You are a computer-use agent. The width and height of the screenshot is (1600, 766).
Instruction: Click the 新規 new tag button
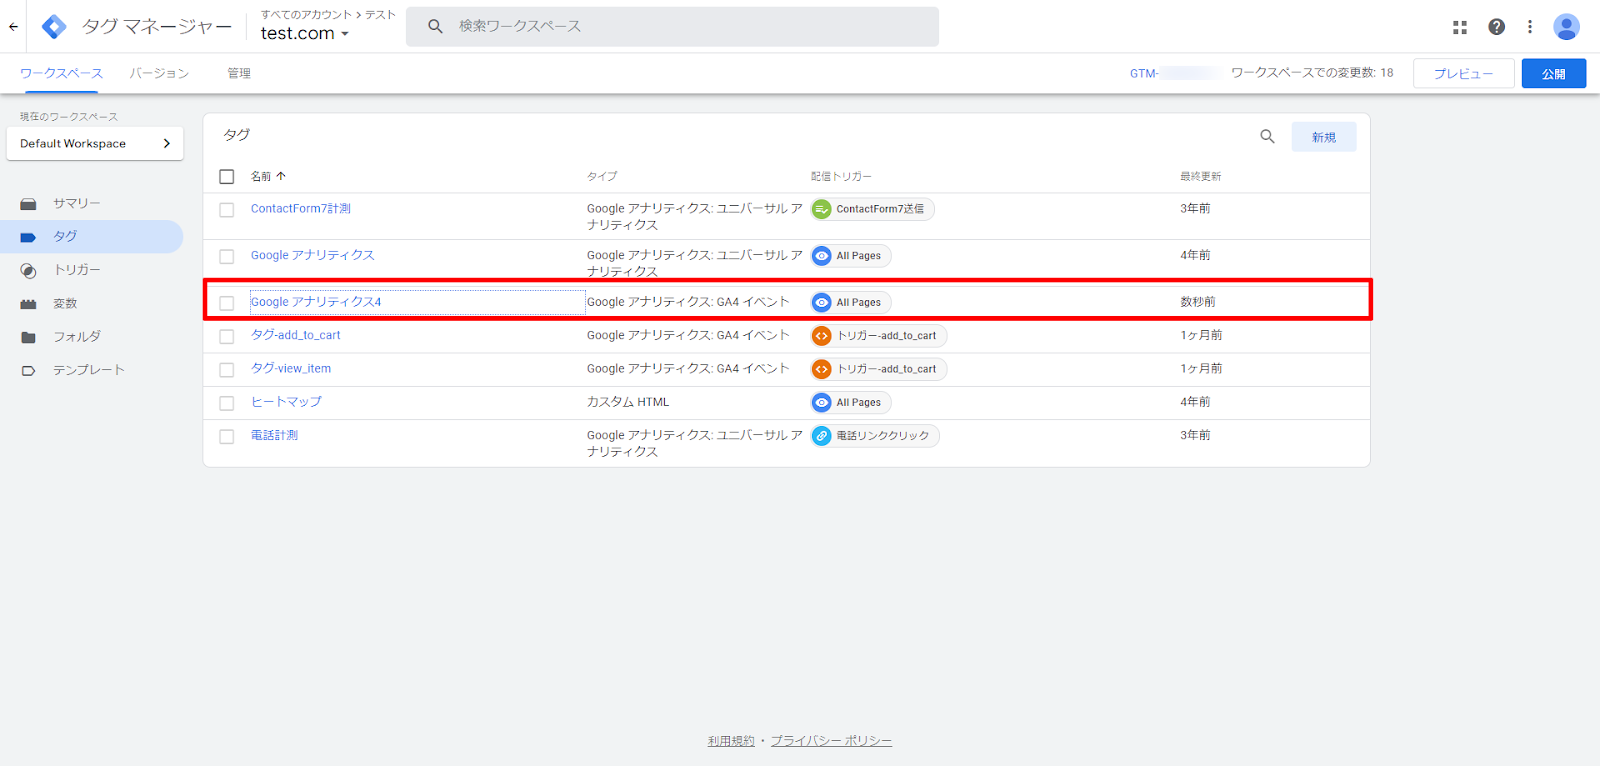tap(1324, 137)
